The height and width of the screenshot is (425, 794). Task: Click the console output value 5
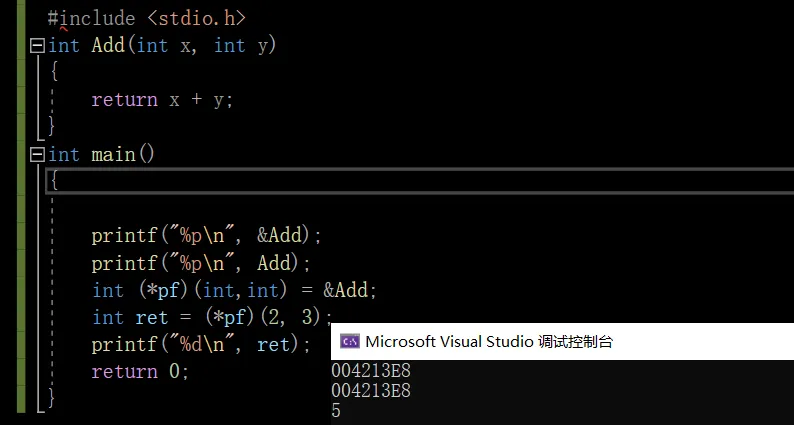(336, 410)
